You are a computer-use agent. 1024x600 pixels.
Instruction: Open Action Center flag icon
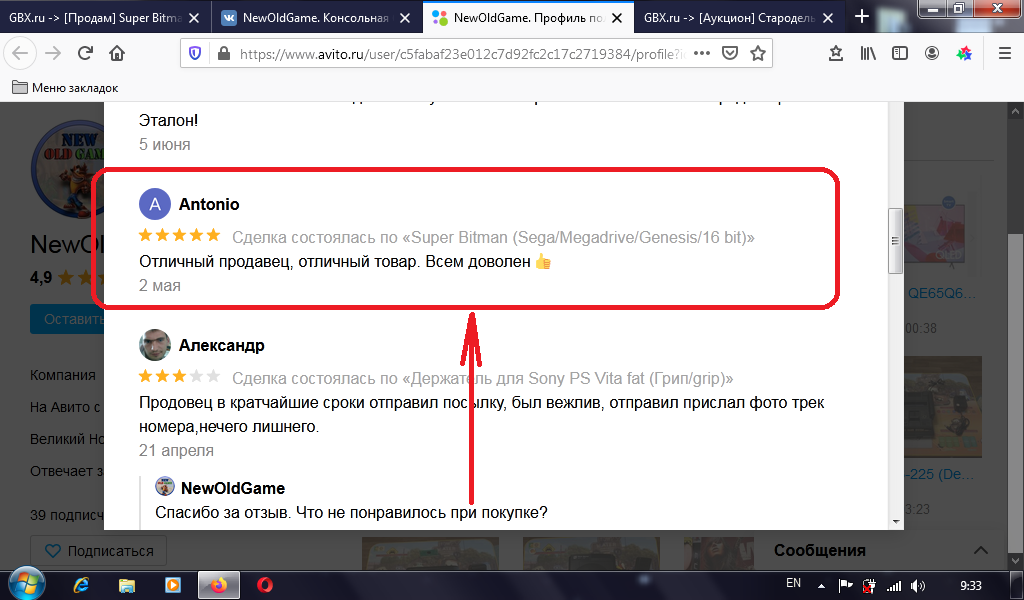tap(846, 586)
